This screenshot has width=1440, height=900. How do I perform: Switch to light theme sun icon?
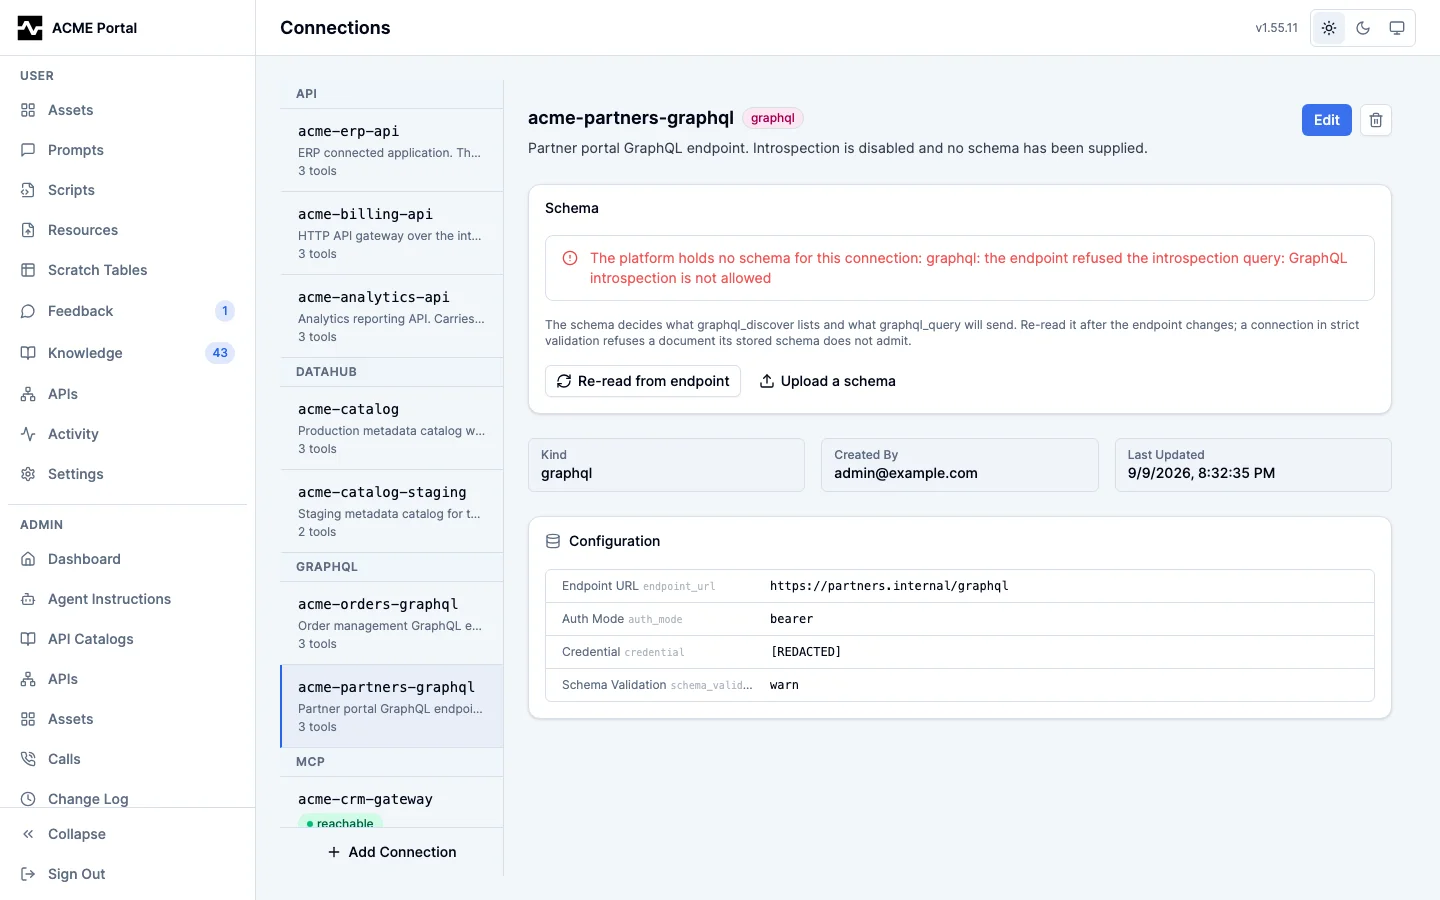[x=1329, y=28]
